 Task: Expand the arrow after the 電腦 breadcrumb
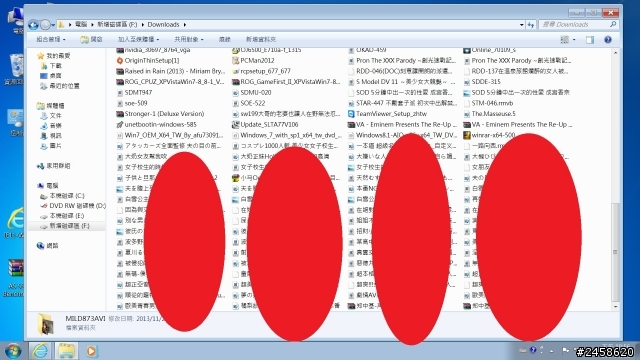coord(92,25)
